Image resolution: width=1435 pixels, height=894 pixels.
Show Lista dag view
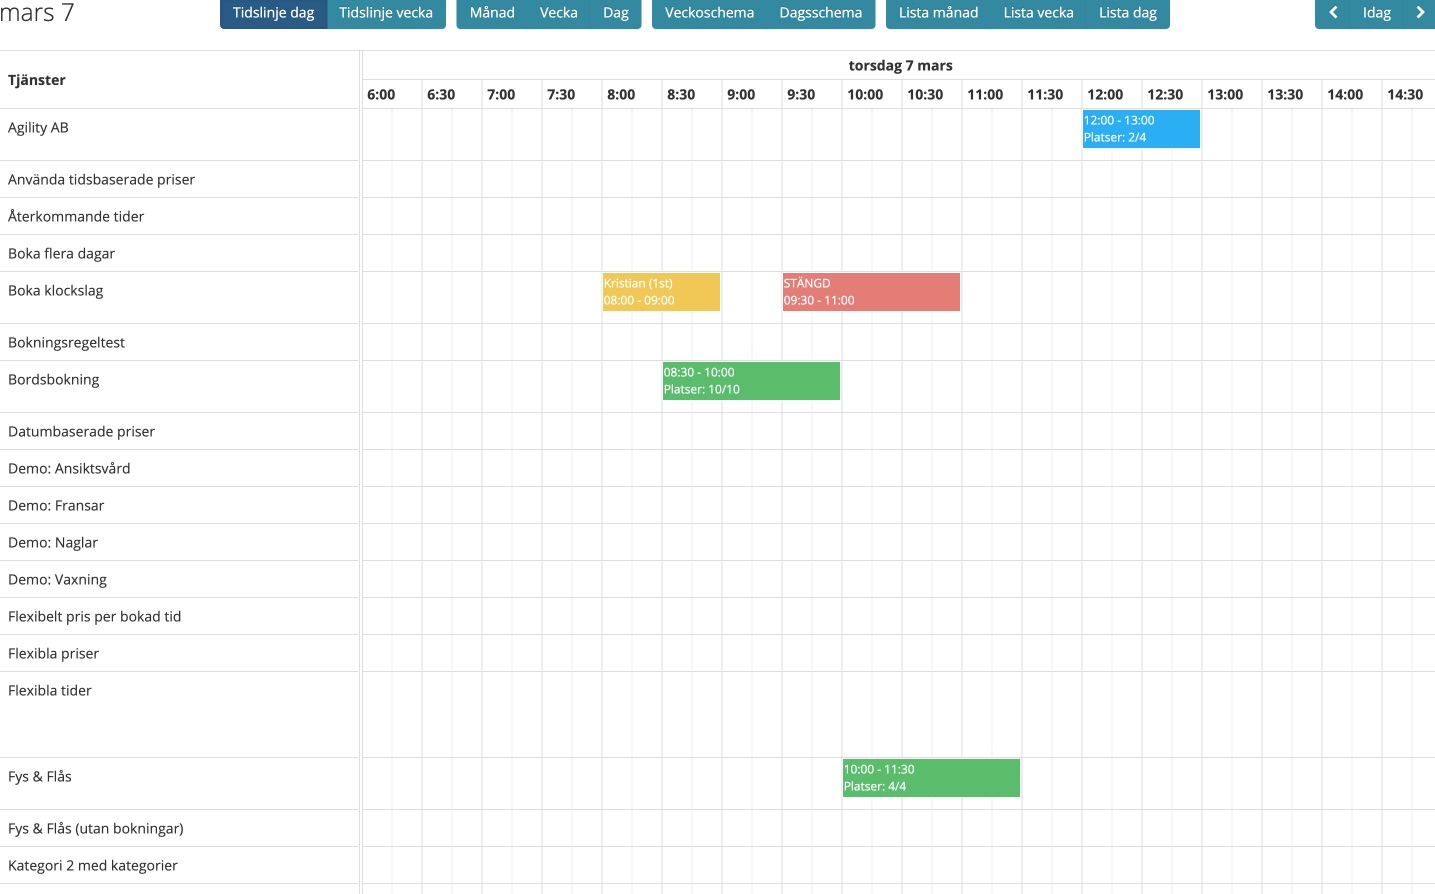[x=1127, y=13]
